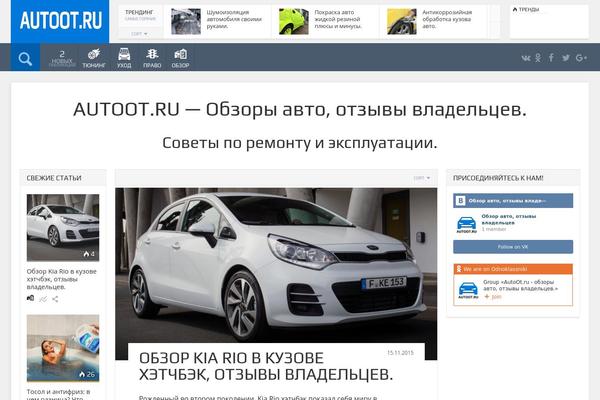Open sidebar Kia Rio thumbnail

coord(63,227)
